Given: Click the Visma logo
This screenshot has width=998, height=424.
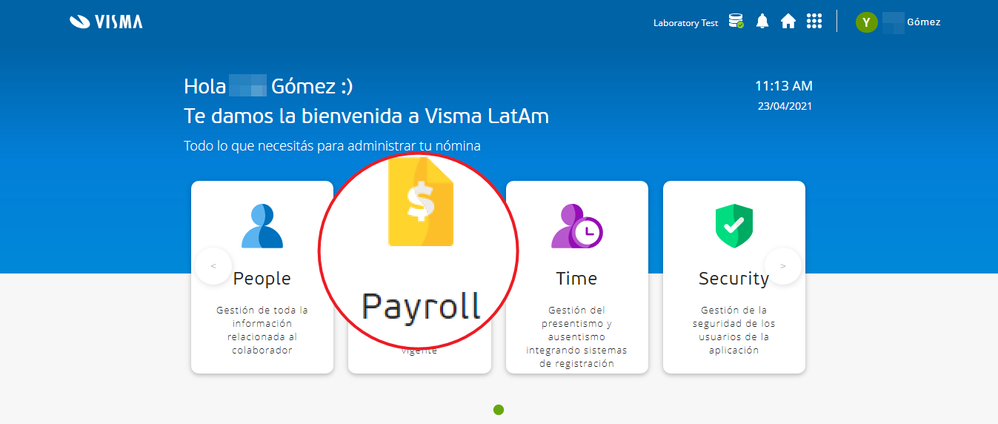Looking at the screenshot, I should click(106, 22).
